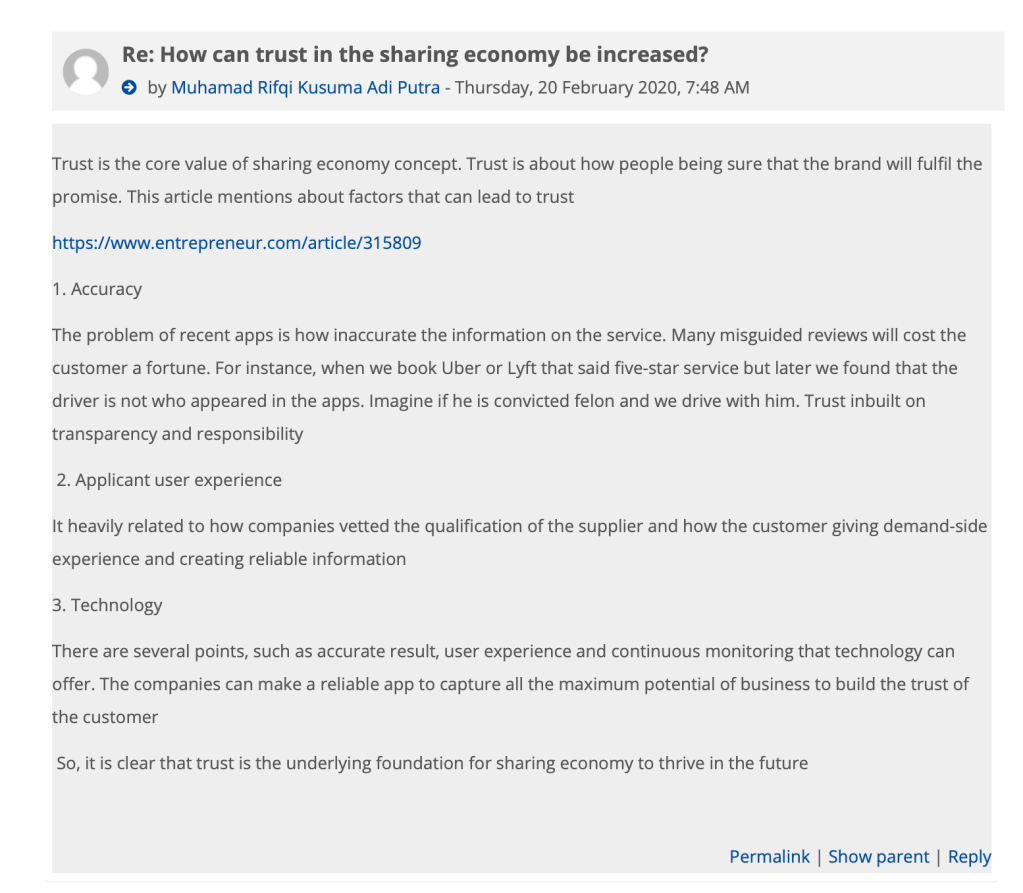Open the entrepreneur.com article link

pyautogui.click(x=236, y=243)
